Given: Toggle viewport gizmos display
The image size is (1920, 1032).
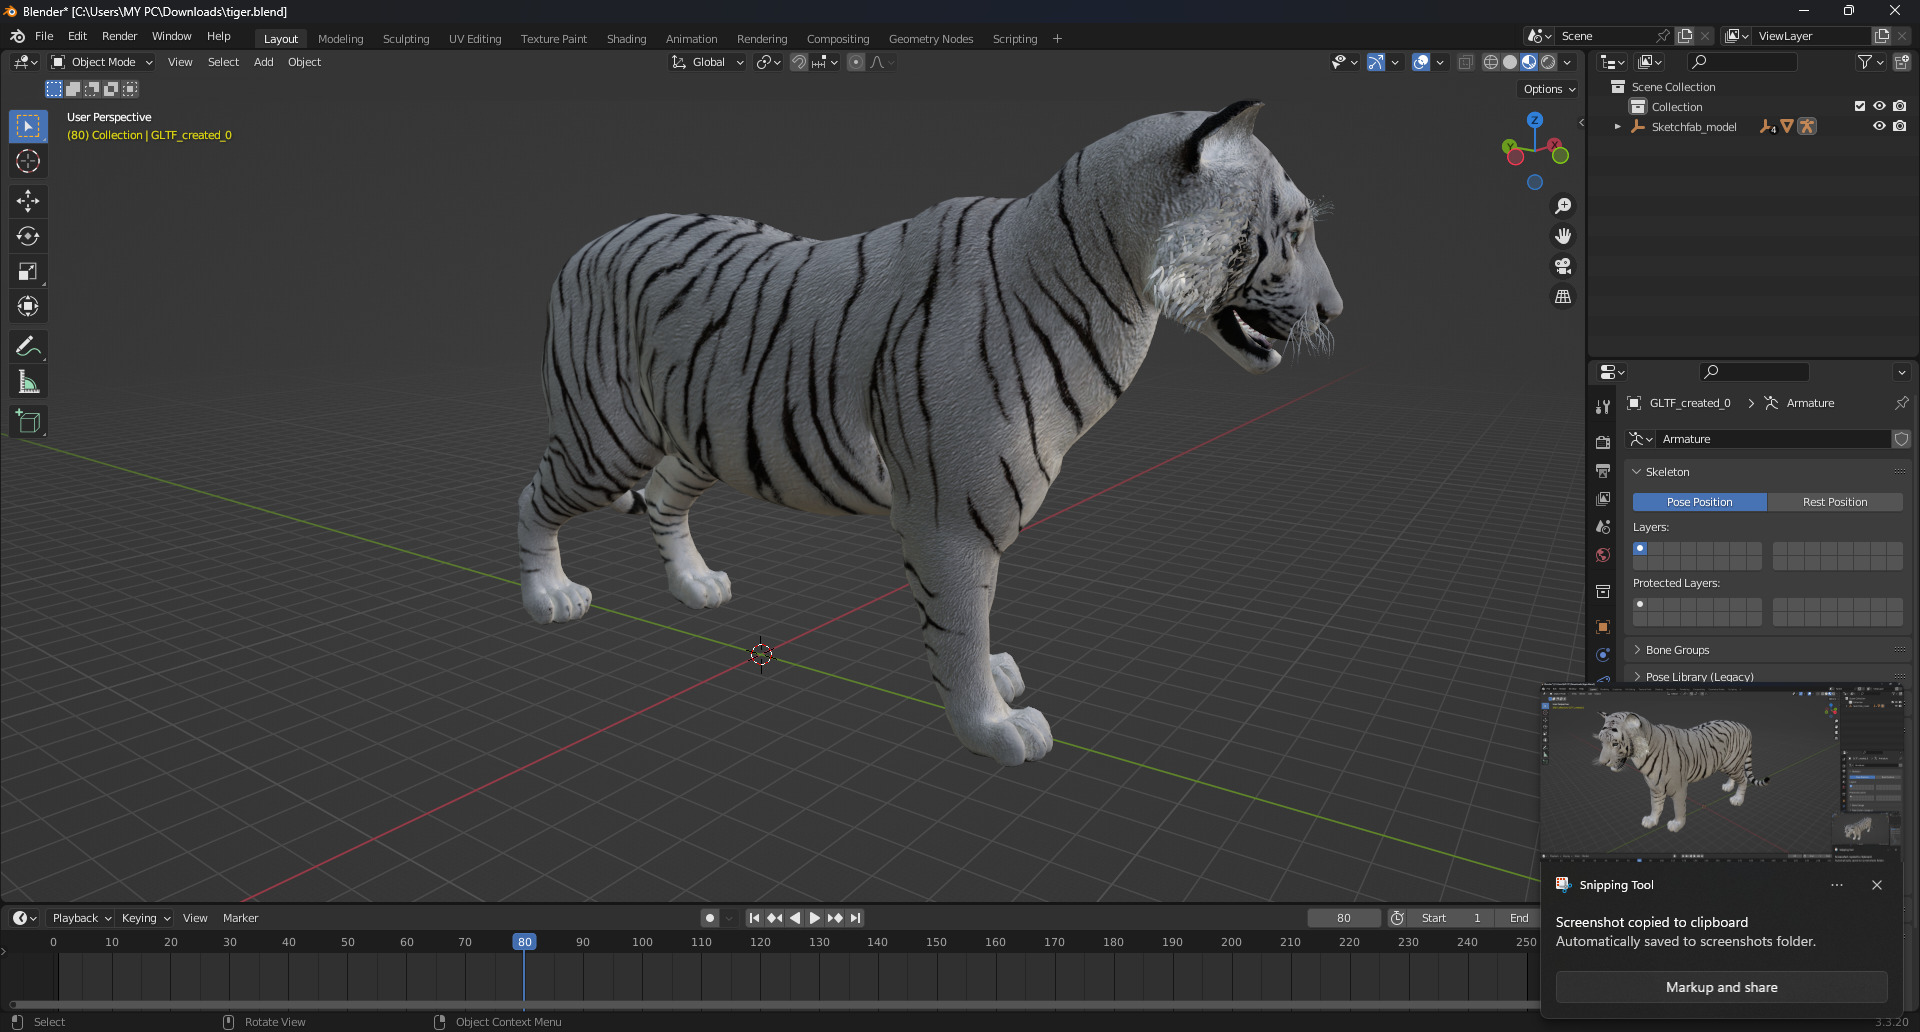Looking at the screenshot, I should pos(1376,62).
